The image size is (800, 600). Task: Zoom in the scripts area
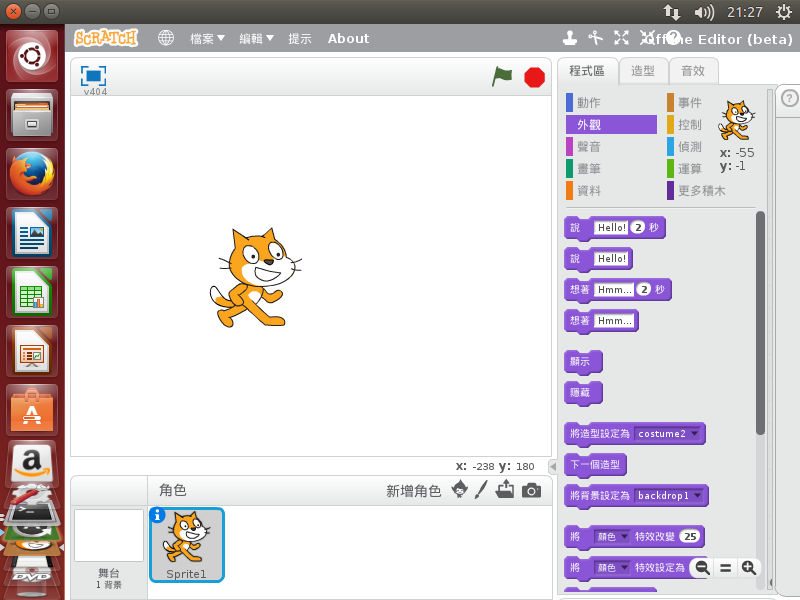pyautogui.click(x=748, y=567)
